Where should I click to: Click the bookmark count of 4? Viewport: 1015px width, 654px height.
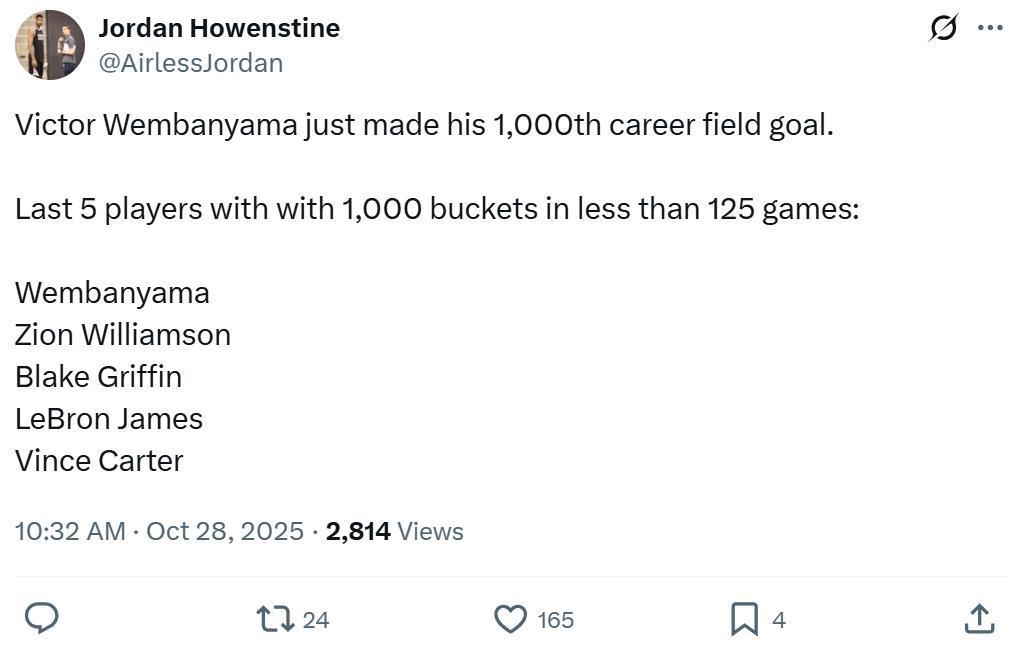click(x=779, y=620)
